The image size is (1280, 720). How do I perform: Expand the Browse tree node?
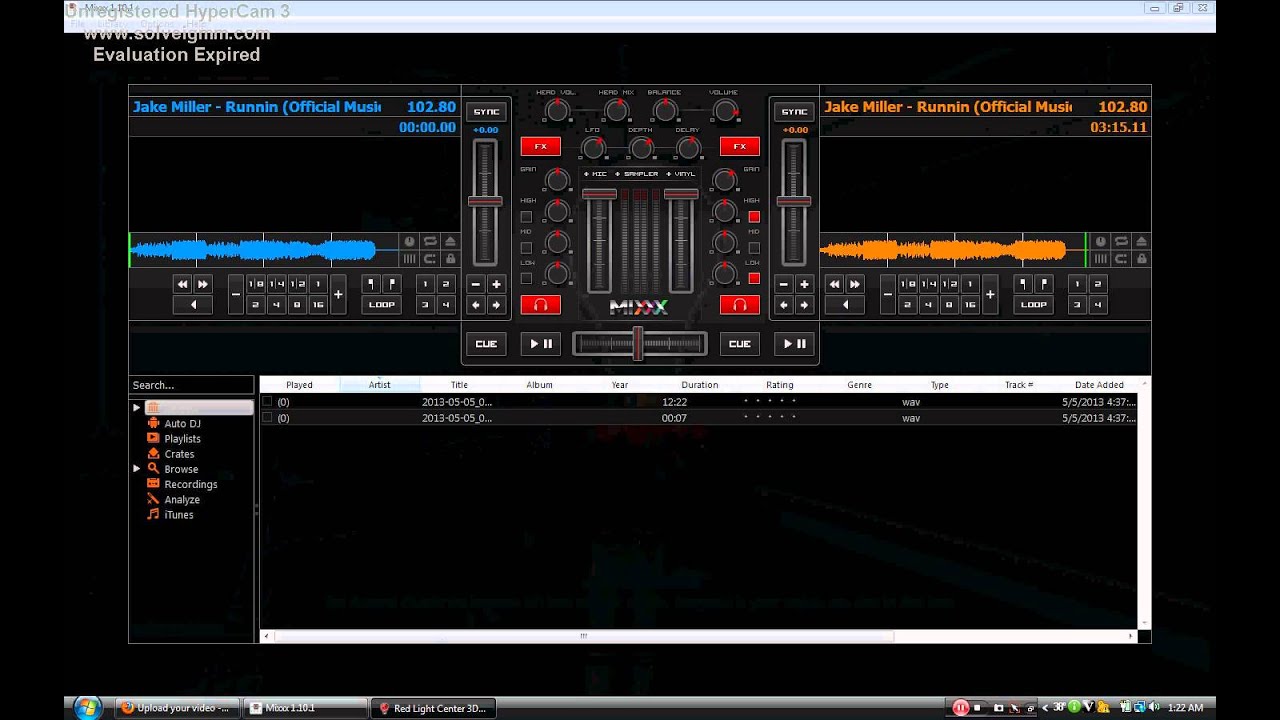(x=137, y=469)
